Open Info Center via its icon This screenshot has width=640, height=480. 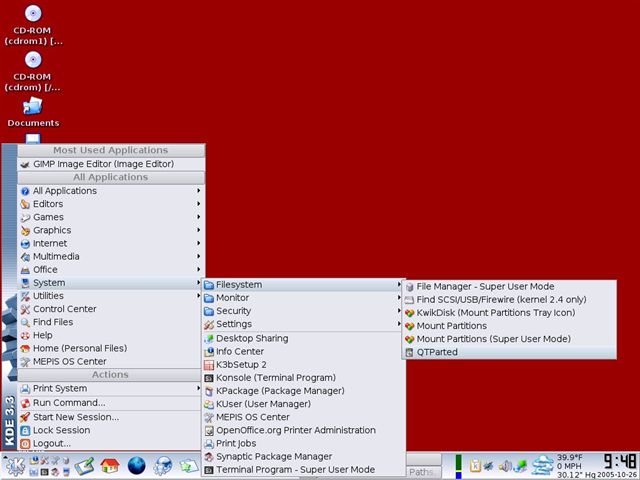(x=209, y=351)
